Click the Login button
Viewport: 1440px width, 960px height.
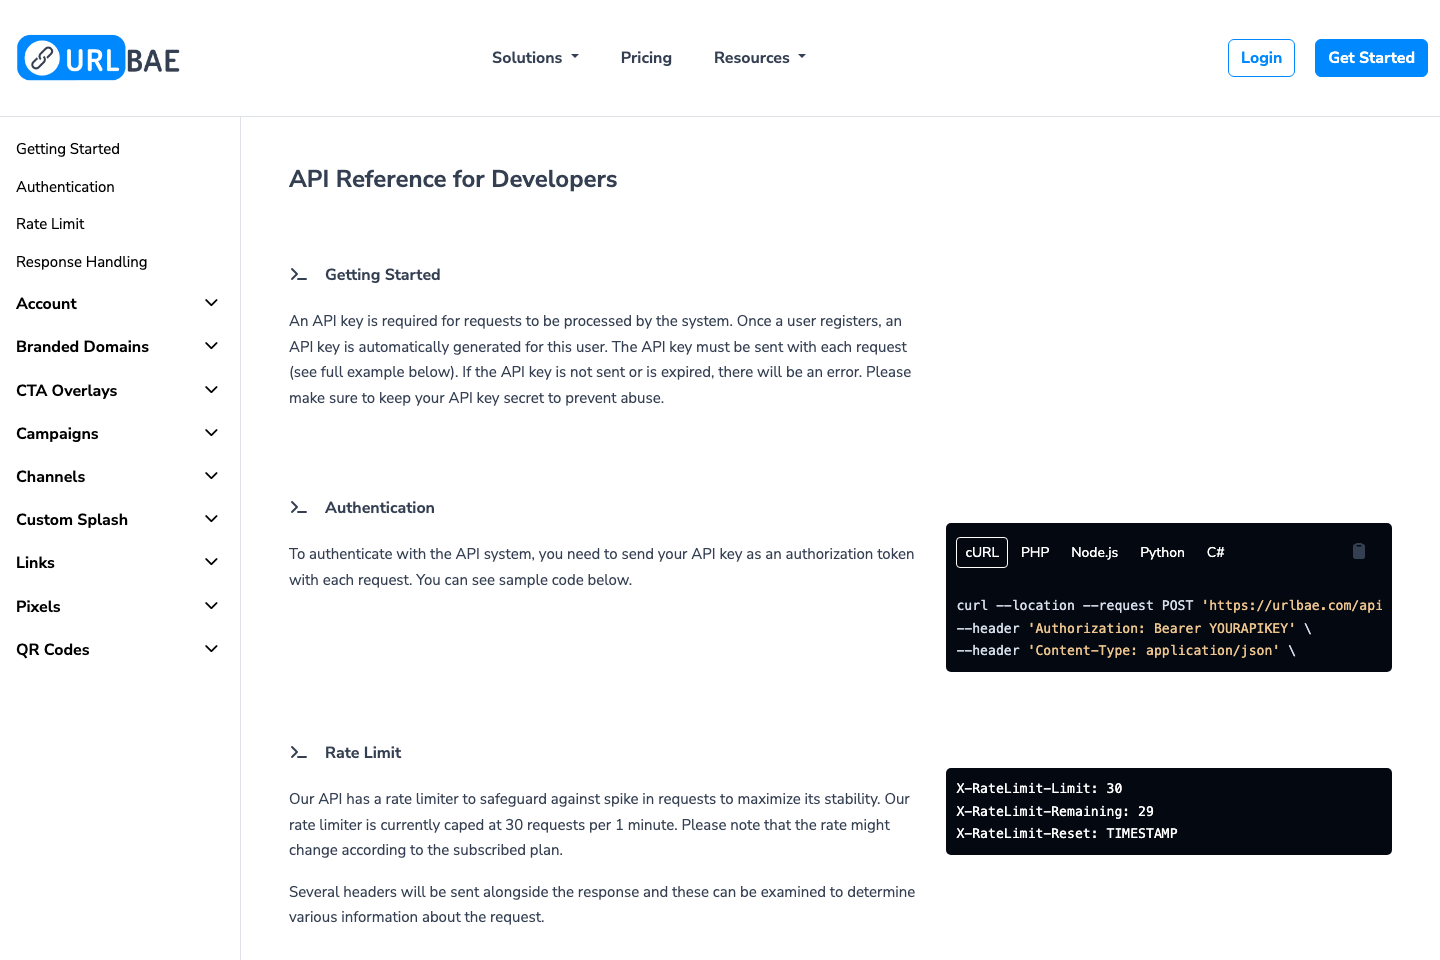1261,58
